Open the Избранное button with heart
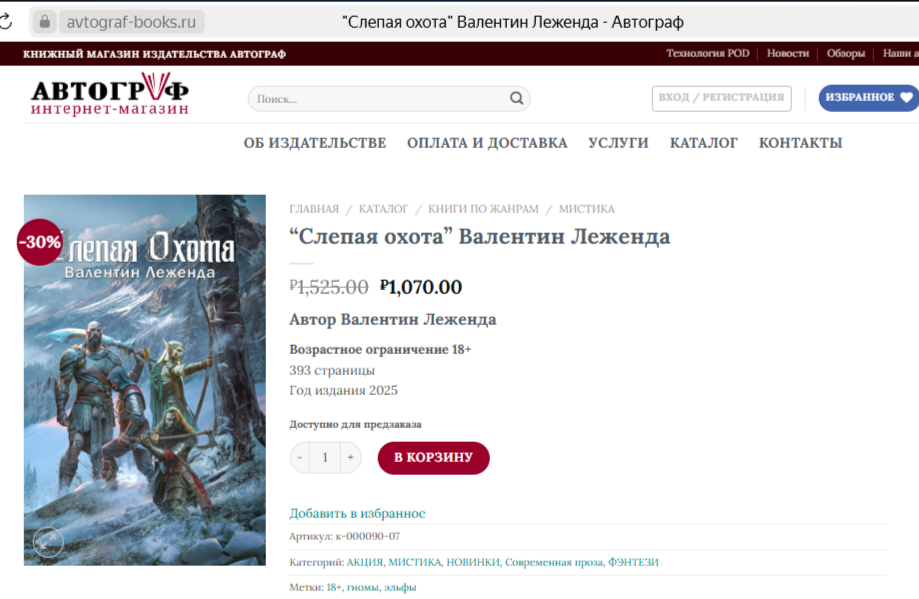The height and width of the screenshot is (599, 919). (869, 98)
